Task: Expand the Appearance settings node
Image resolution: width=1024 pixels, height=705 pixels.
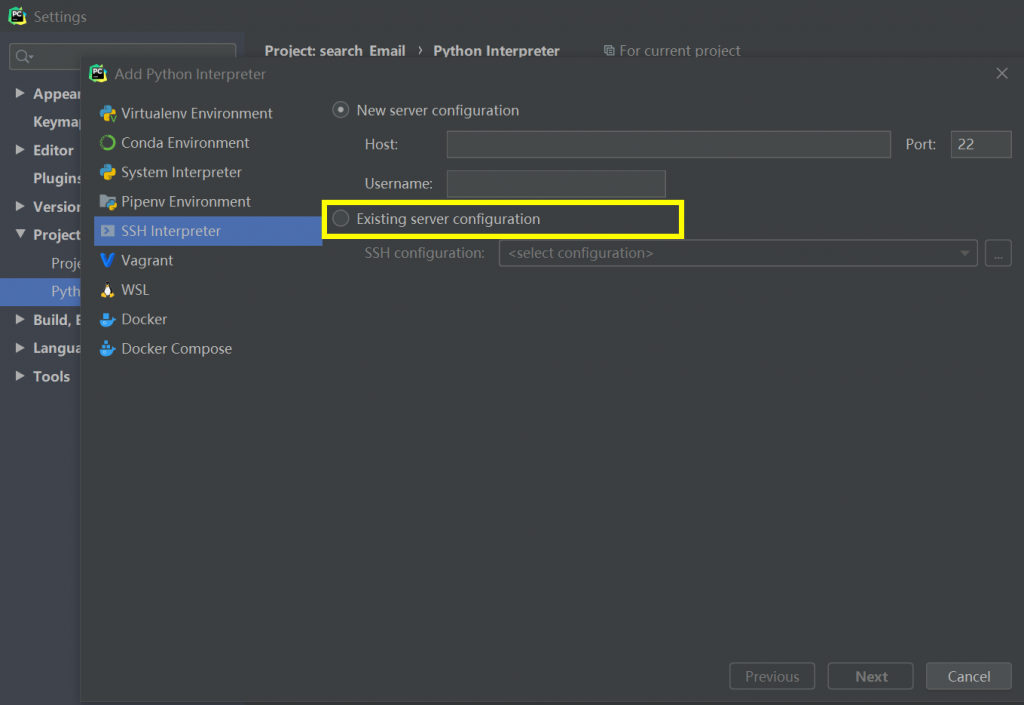Action: [20, 93]
